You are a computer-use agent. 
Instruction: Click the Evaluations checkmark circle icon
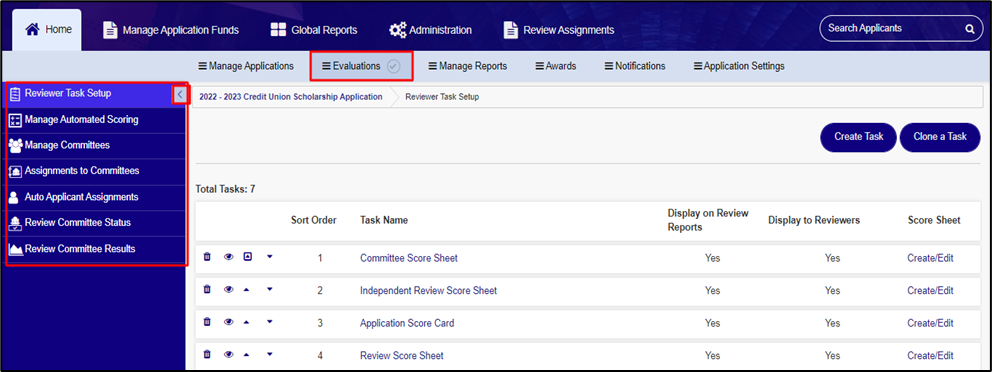(x=394, y=66)
